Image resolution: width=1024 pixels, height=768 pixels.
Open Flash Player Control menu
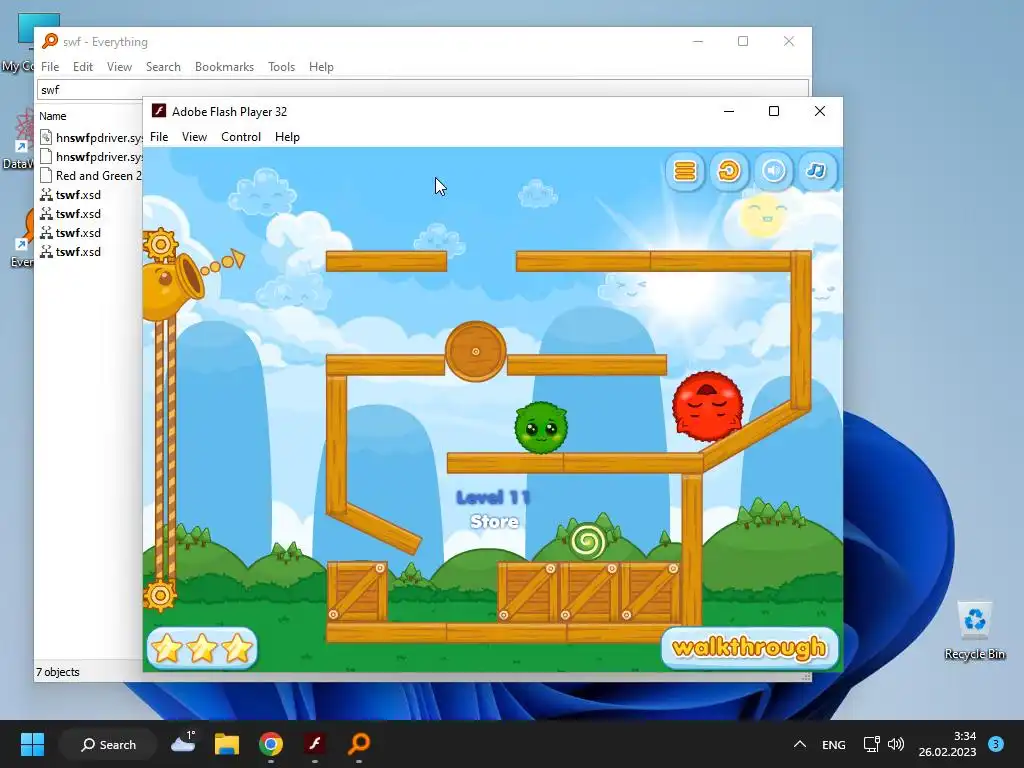click(241, 136)
